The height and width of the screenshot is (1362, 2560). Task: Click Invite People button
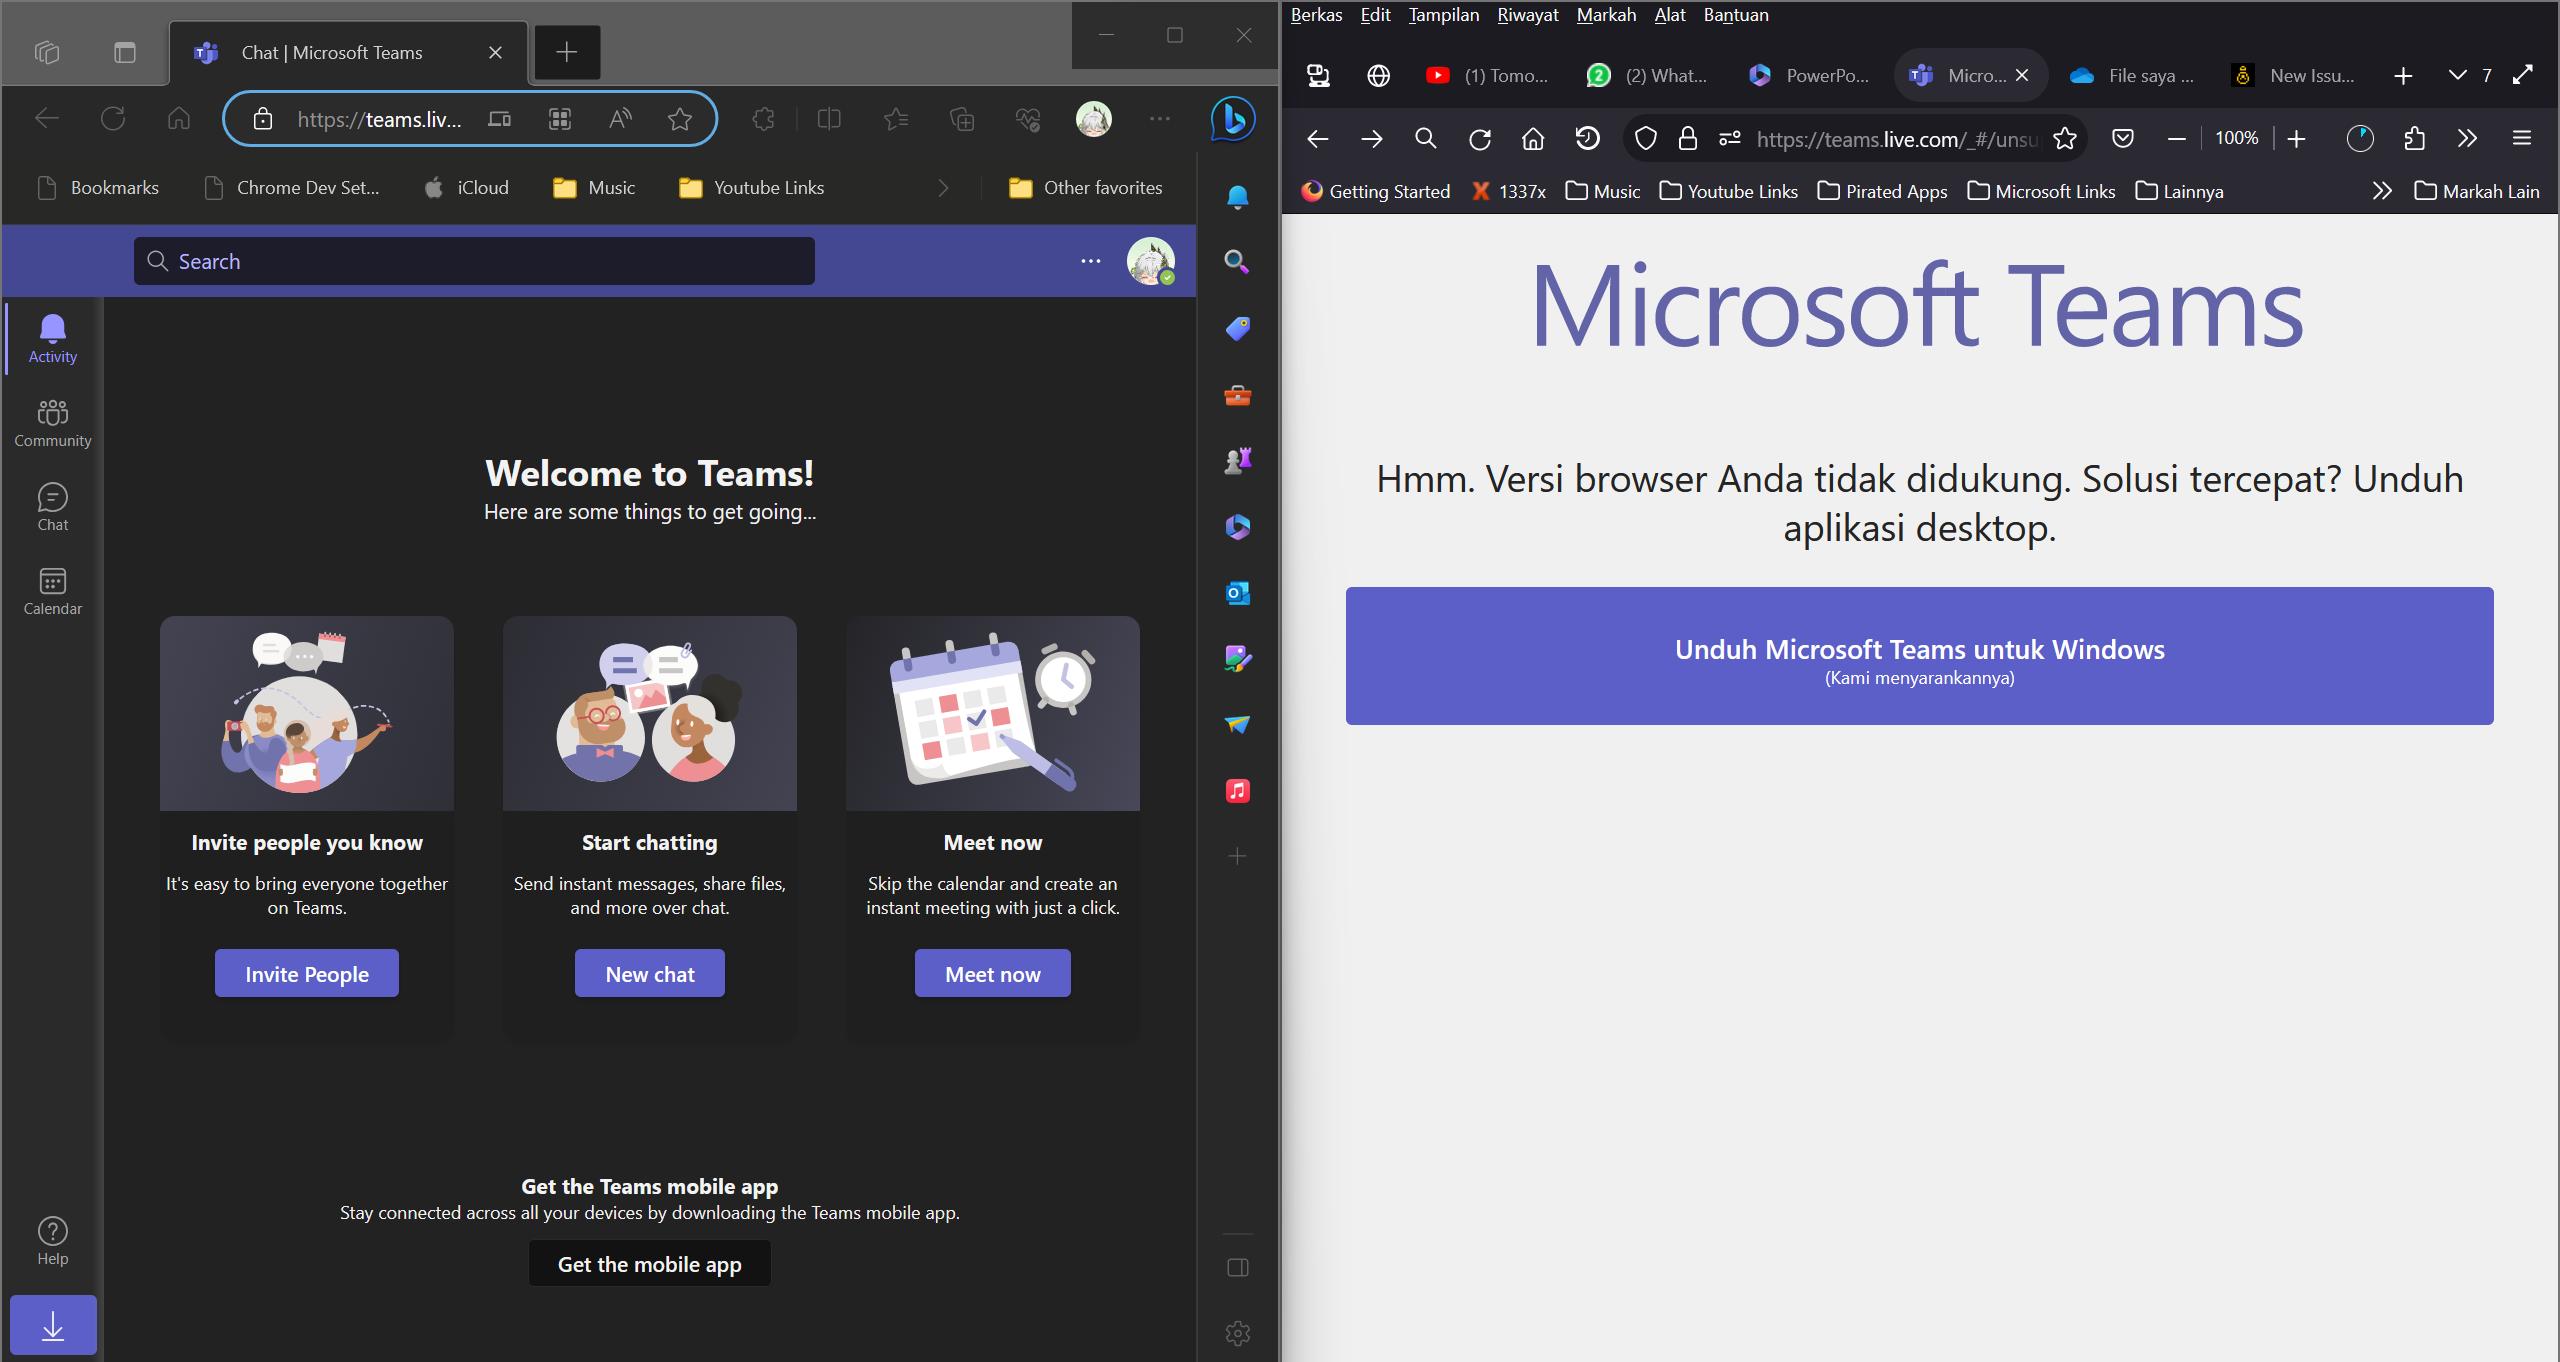306,973
